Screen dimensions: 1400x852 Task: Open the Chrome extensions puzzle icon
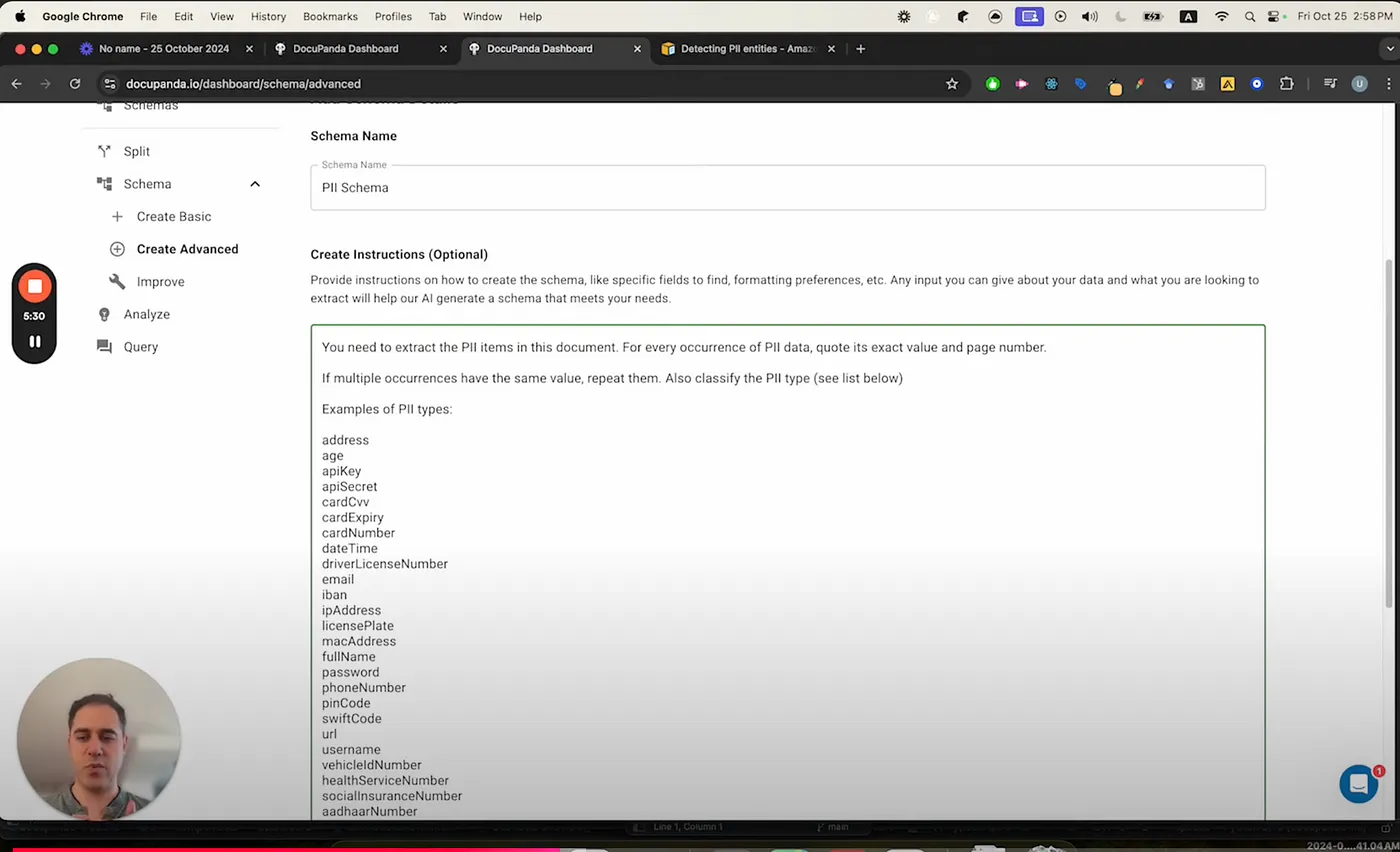tap(1286, 84)
